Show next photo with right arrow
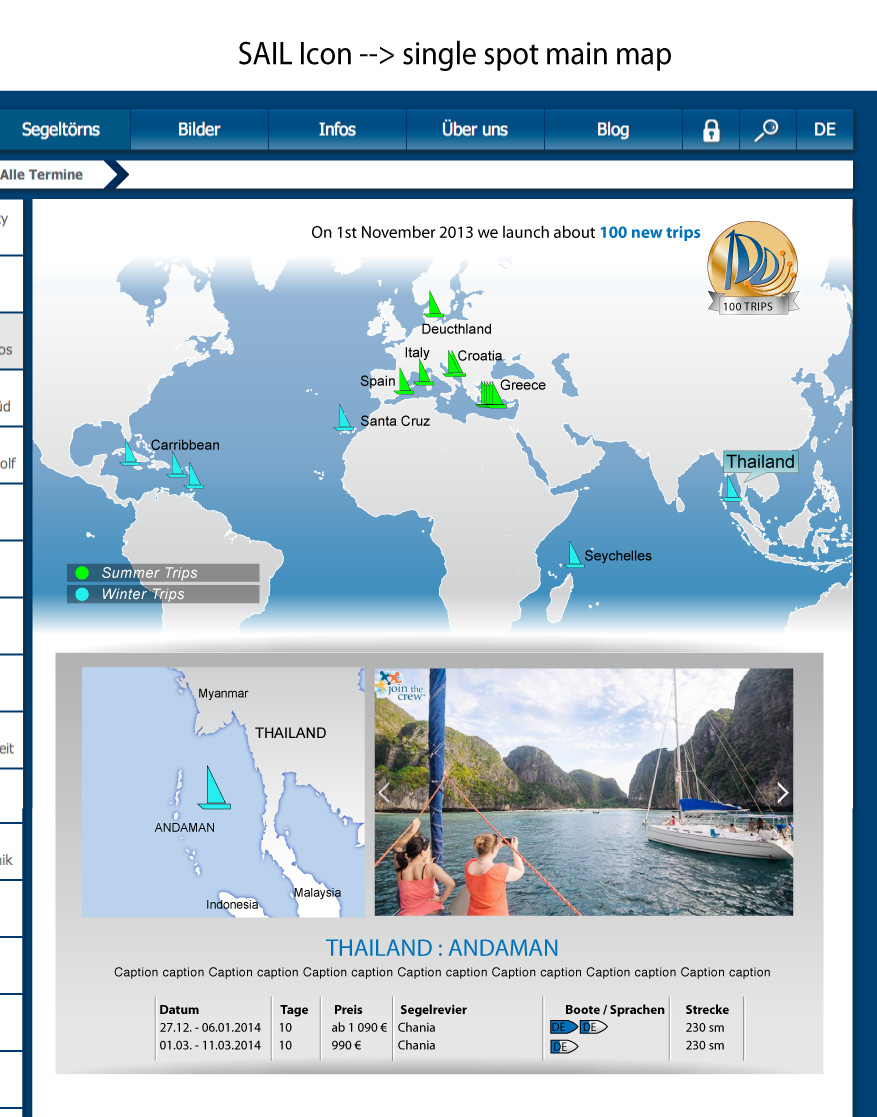The height and width of the screenshot is (1117, 877). coord(782,793)
